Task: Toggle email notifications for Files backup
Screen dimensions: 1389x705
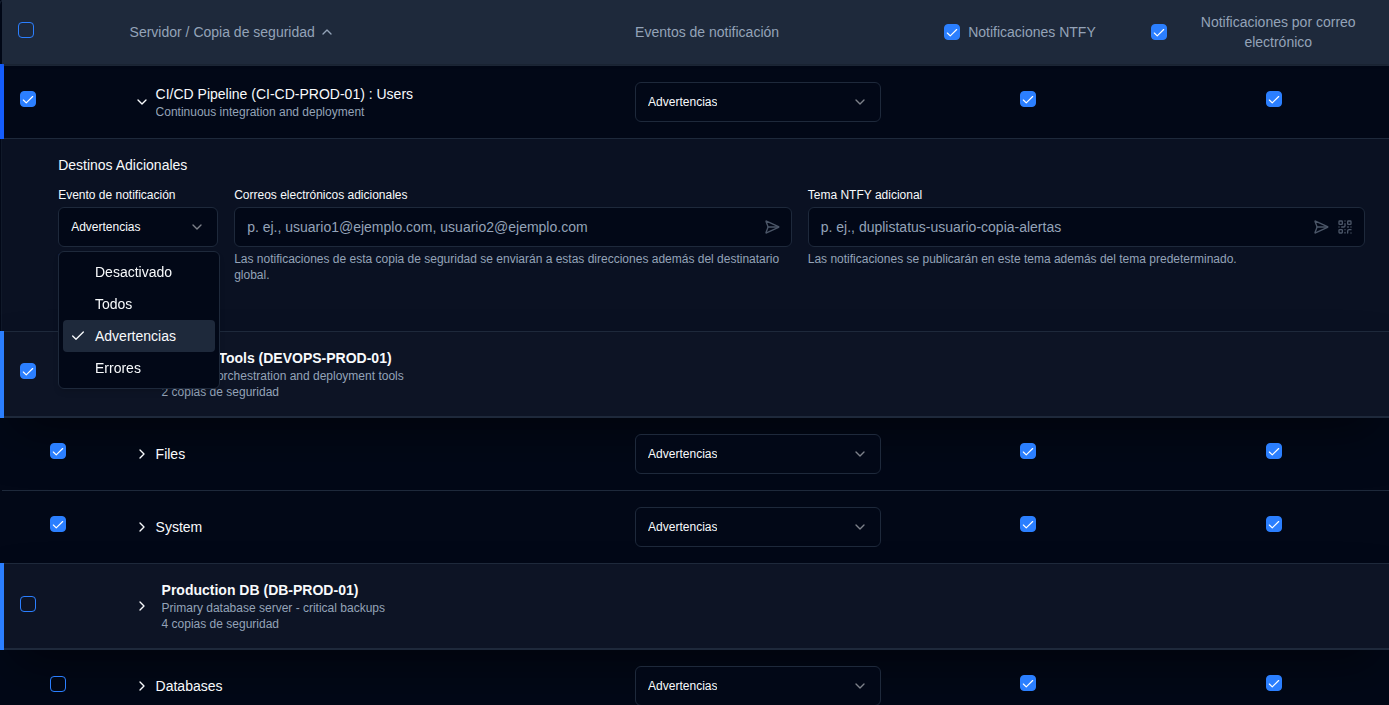Action: (x=1274, y=451)
